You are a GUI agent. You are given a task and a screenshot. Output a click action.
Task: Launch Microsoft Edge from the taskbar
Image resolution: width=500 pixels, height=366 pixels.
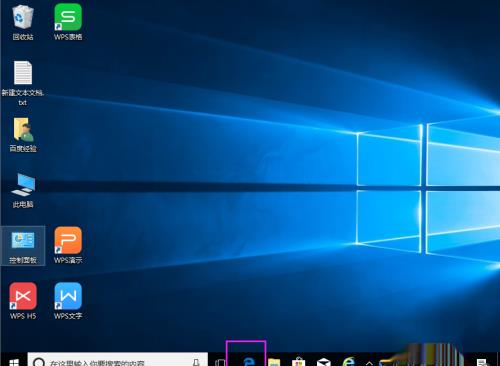tap(249, 362)
